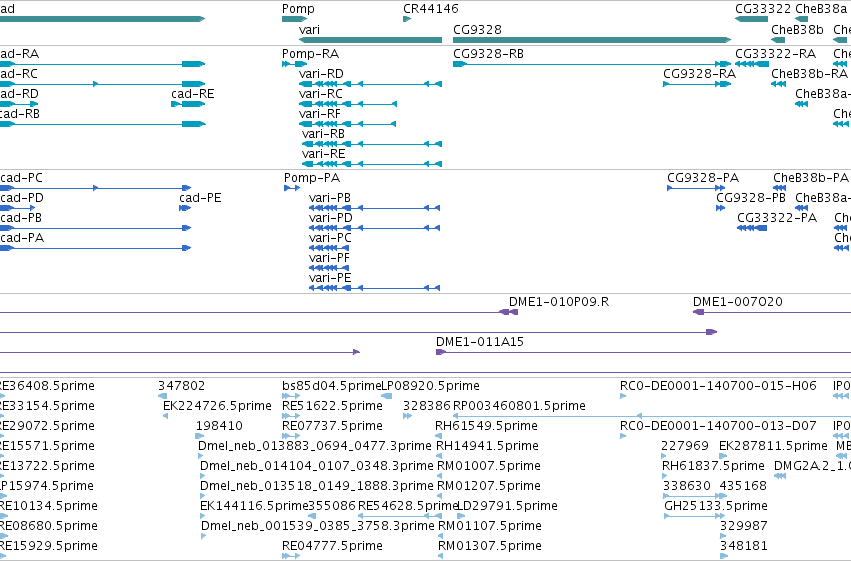The width and height of the screenshot is (851, 561).
Task: Select the vari-RD transcript label
Action: pos(321,74)
